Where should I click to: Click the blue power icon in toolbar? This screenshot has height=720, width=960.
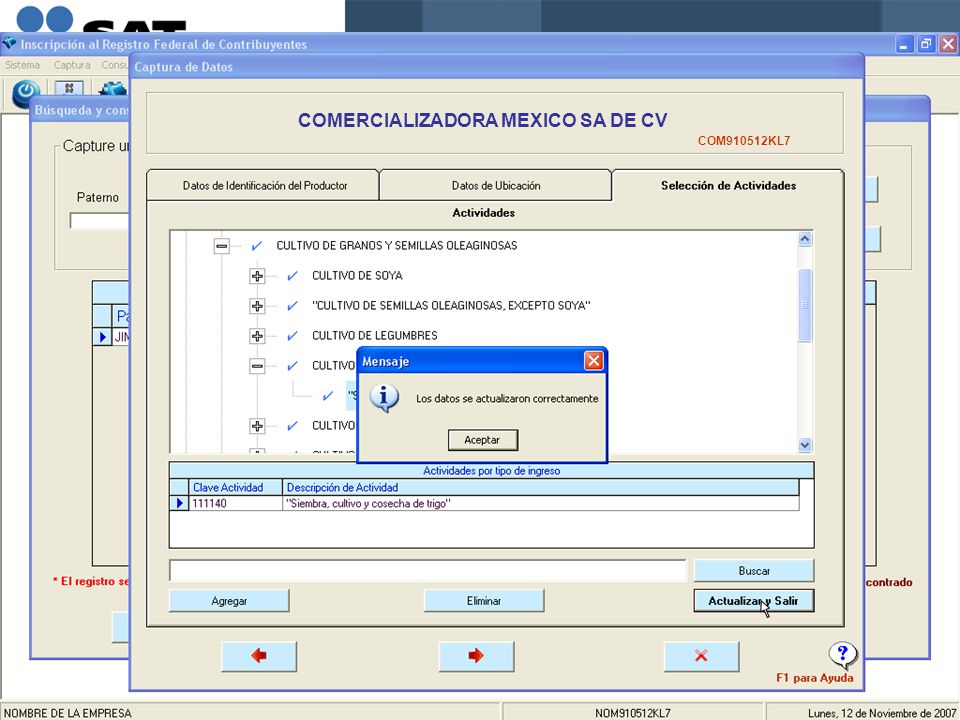tap(26, 94)
